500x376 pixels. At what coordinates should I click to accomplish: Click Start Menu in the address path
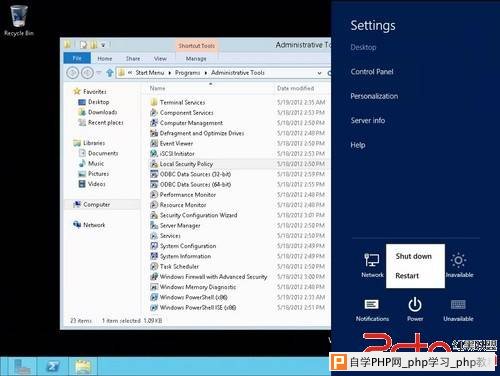(150, 73)
